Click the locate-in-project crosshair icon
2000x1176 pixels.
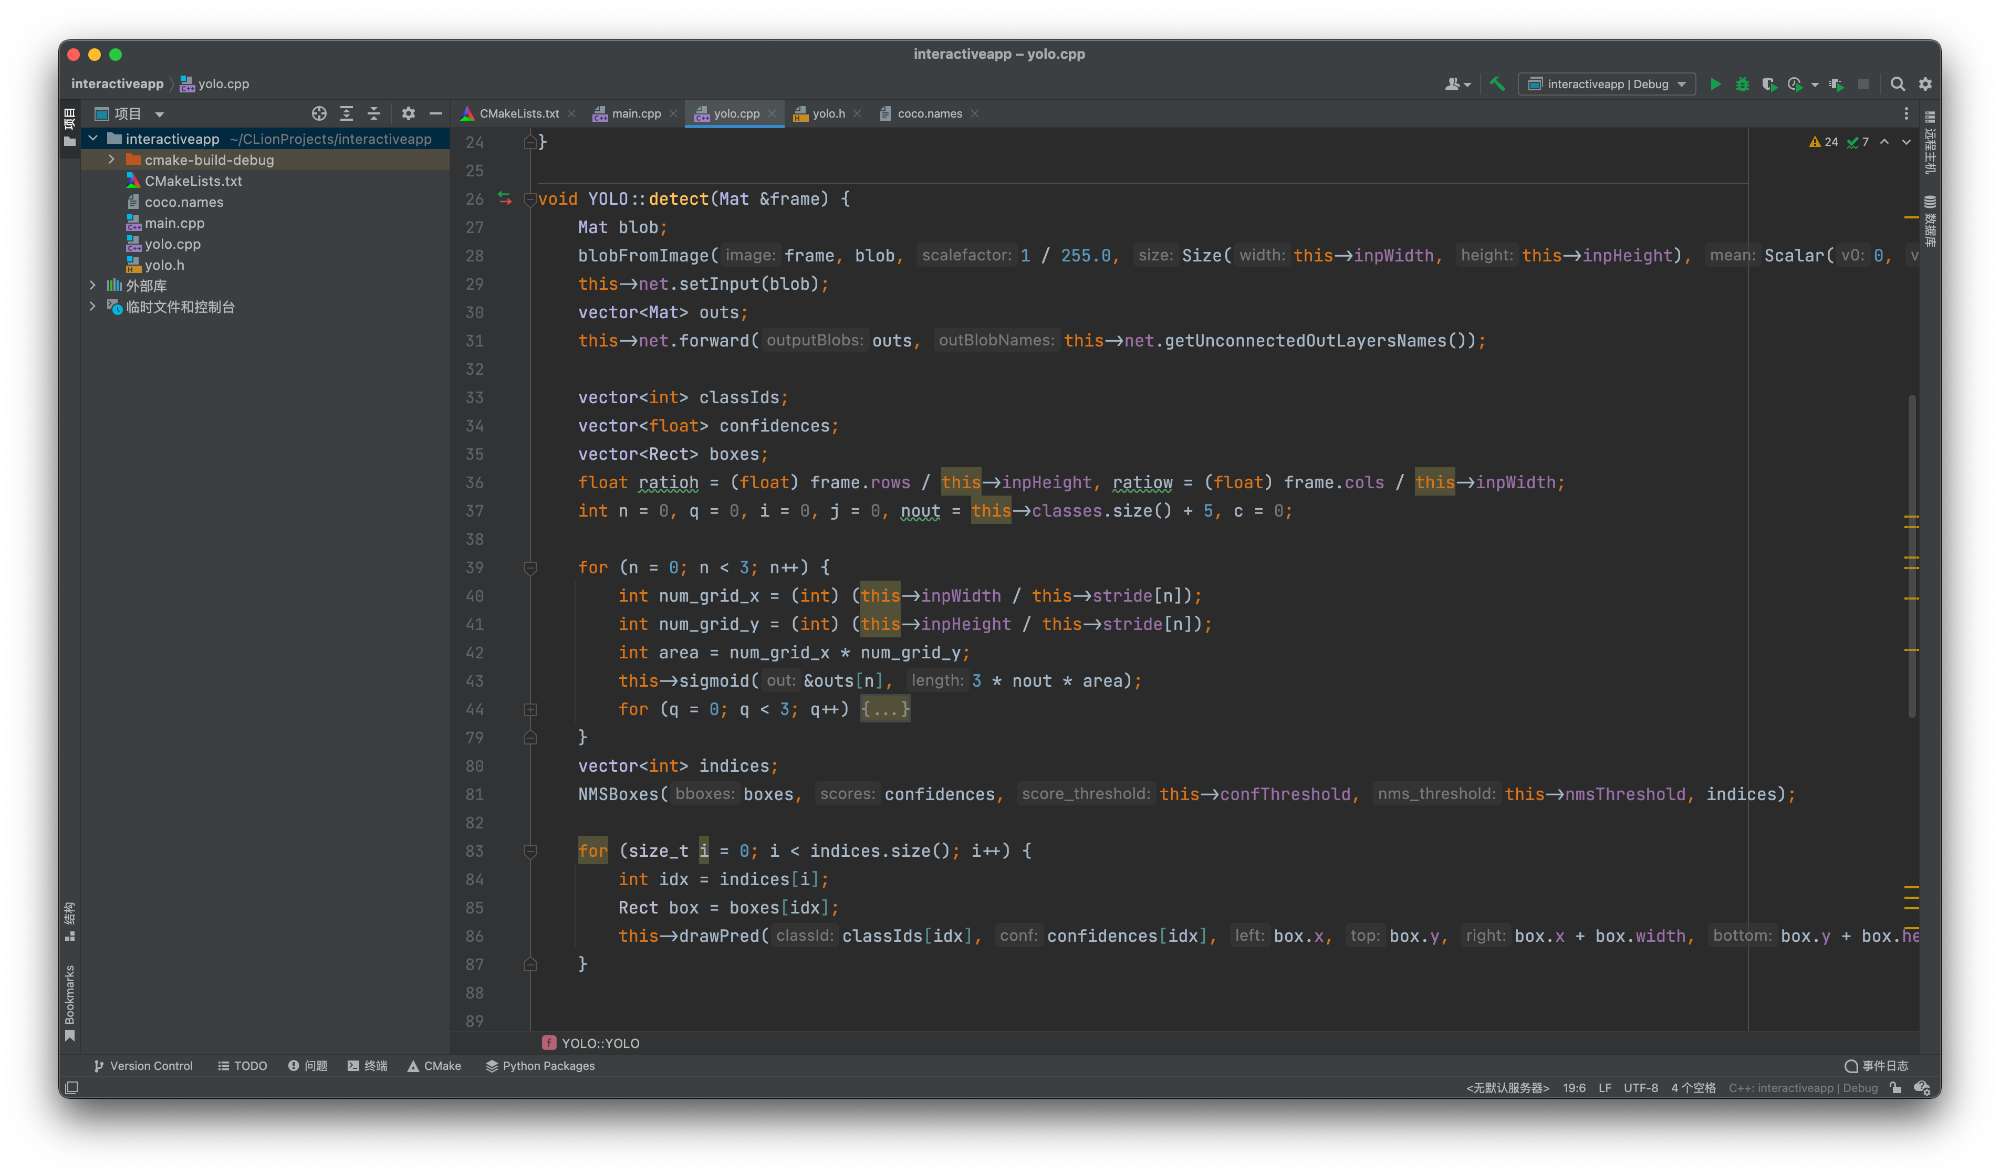point(319,113)
